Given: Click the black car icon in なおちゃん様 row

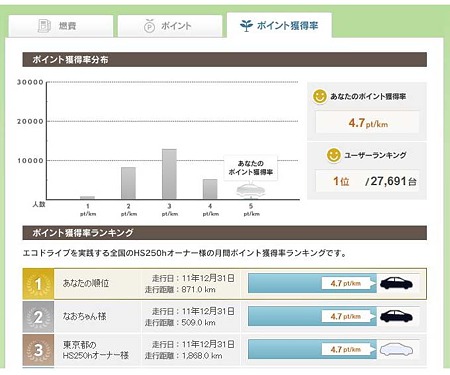Looking at the screenshot, I should pyautogui.click(x=396, y=316).
